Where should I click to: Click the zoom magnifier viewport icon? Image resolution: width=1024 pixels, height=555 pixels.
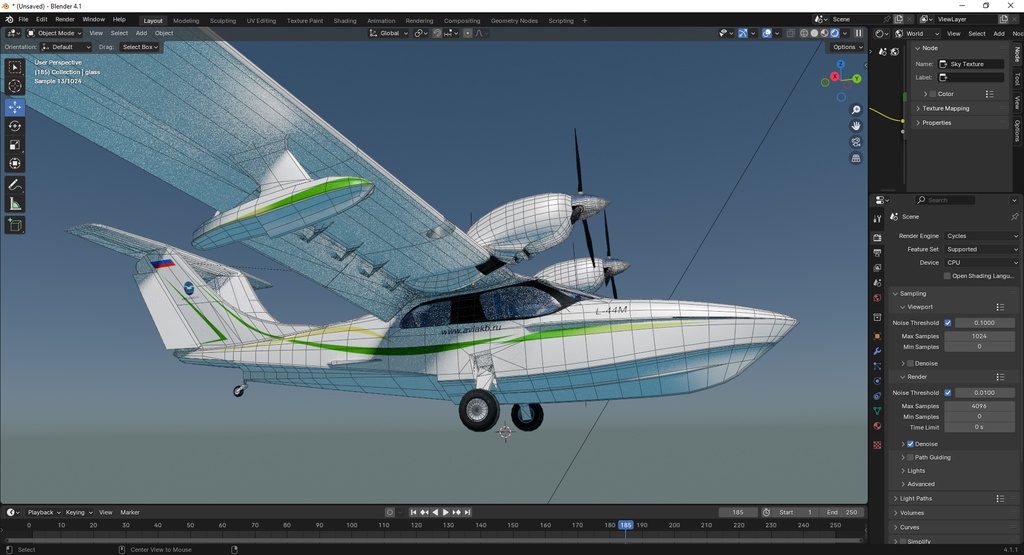pos(856,110)
